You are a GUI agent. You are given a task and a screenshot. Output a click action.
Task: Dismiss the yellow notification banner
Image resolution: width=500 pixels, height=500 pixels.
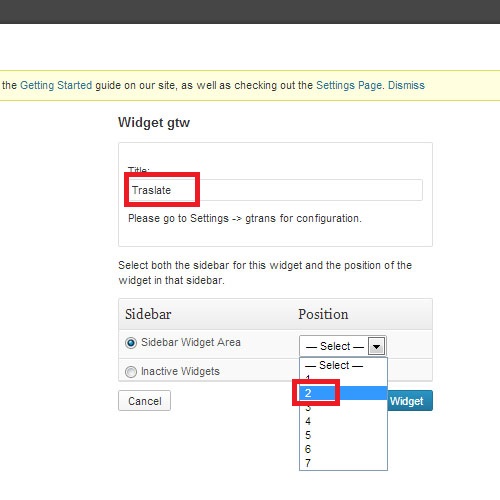406,85
